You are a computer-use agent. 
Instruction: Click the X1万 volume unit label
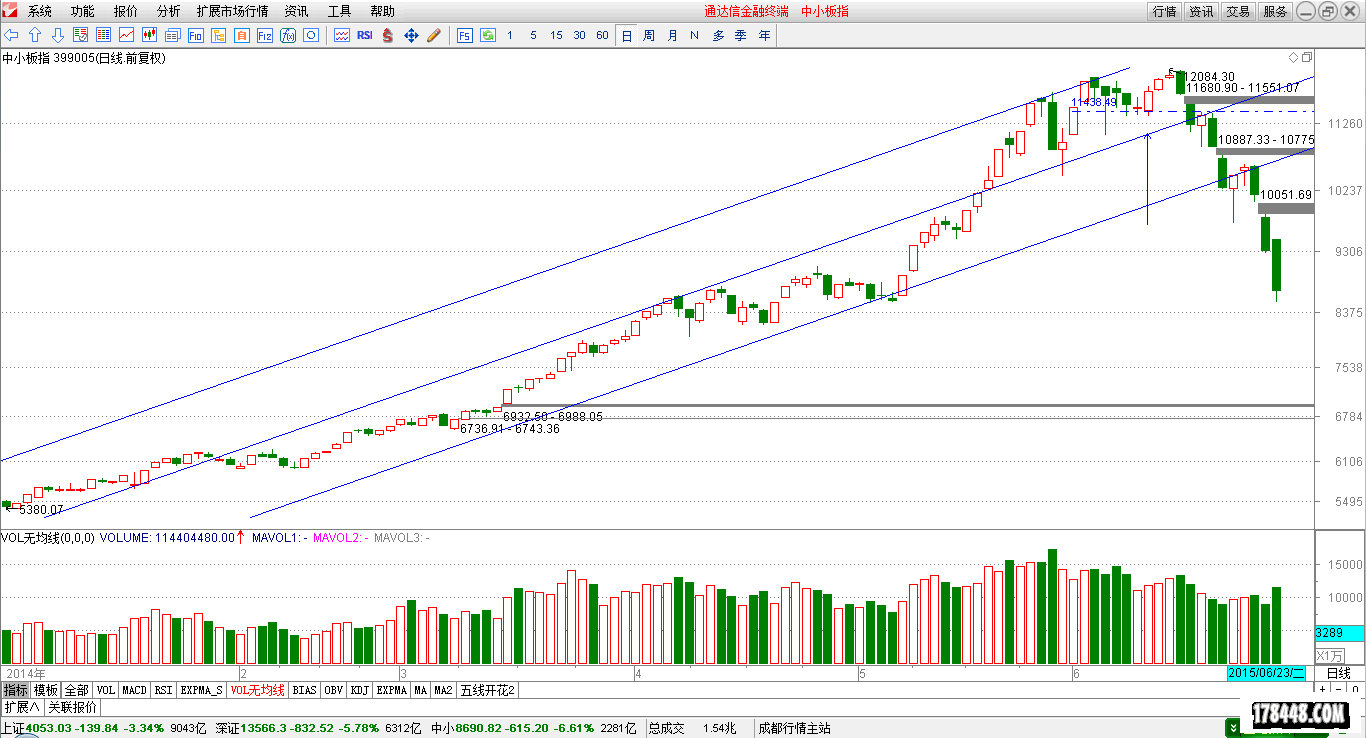click(x=1330, y=655)
